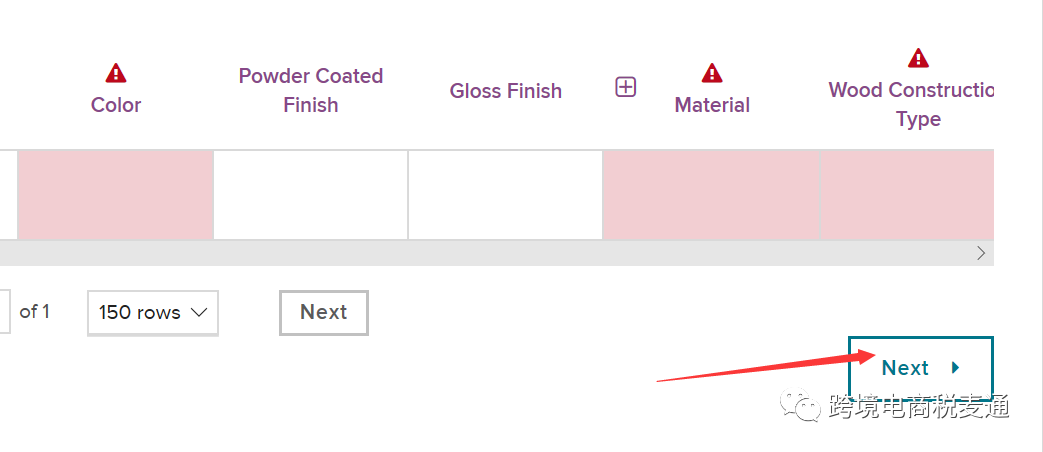
Task: Expand columns with the plus-box icon
Action: 625,87
